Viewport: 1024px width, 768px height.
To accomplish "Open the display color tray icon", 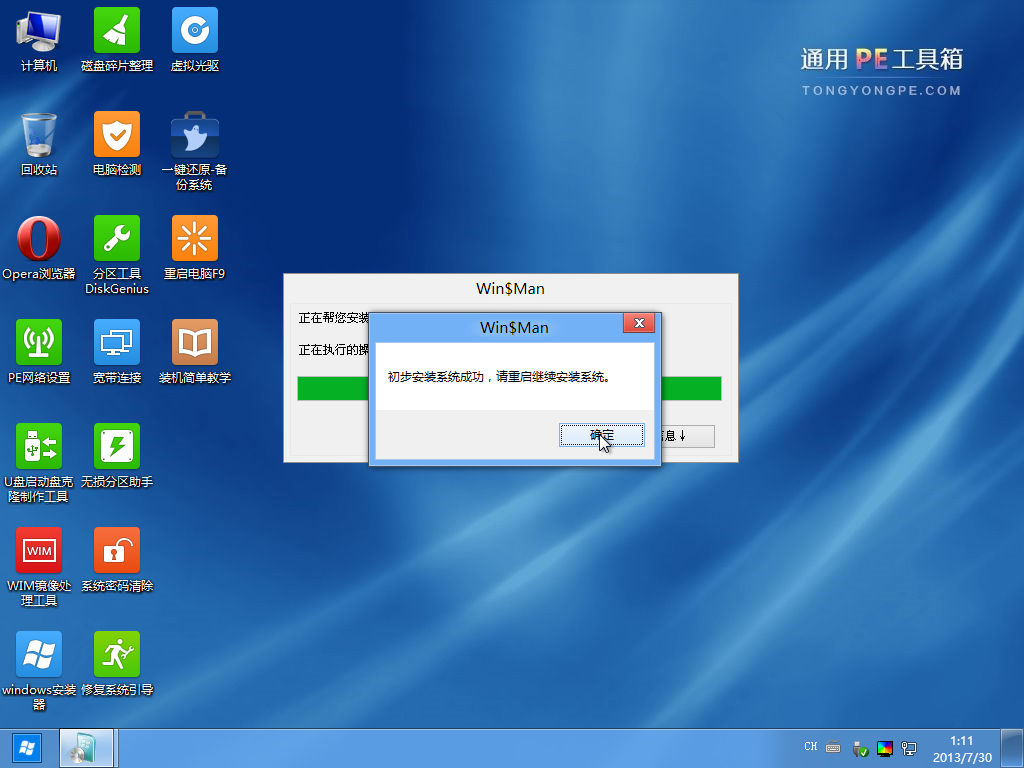I will [x=884, y=748].
